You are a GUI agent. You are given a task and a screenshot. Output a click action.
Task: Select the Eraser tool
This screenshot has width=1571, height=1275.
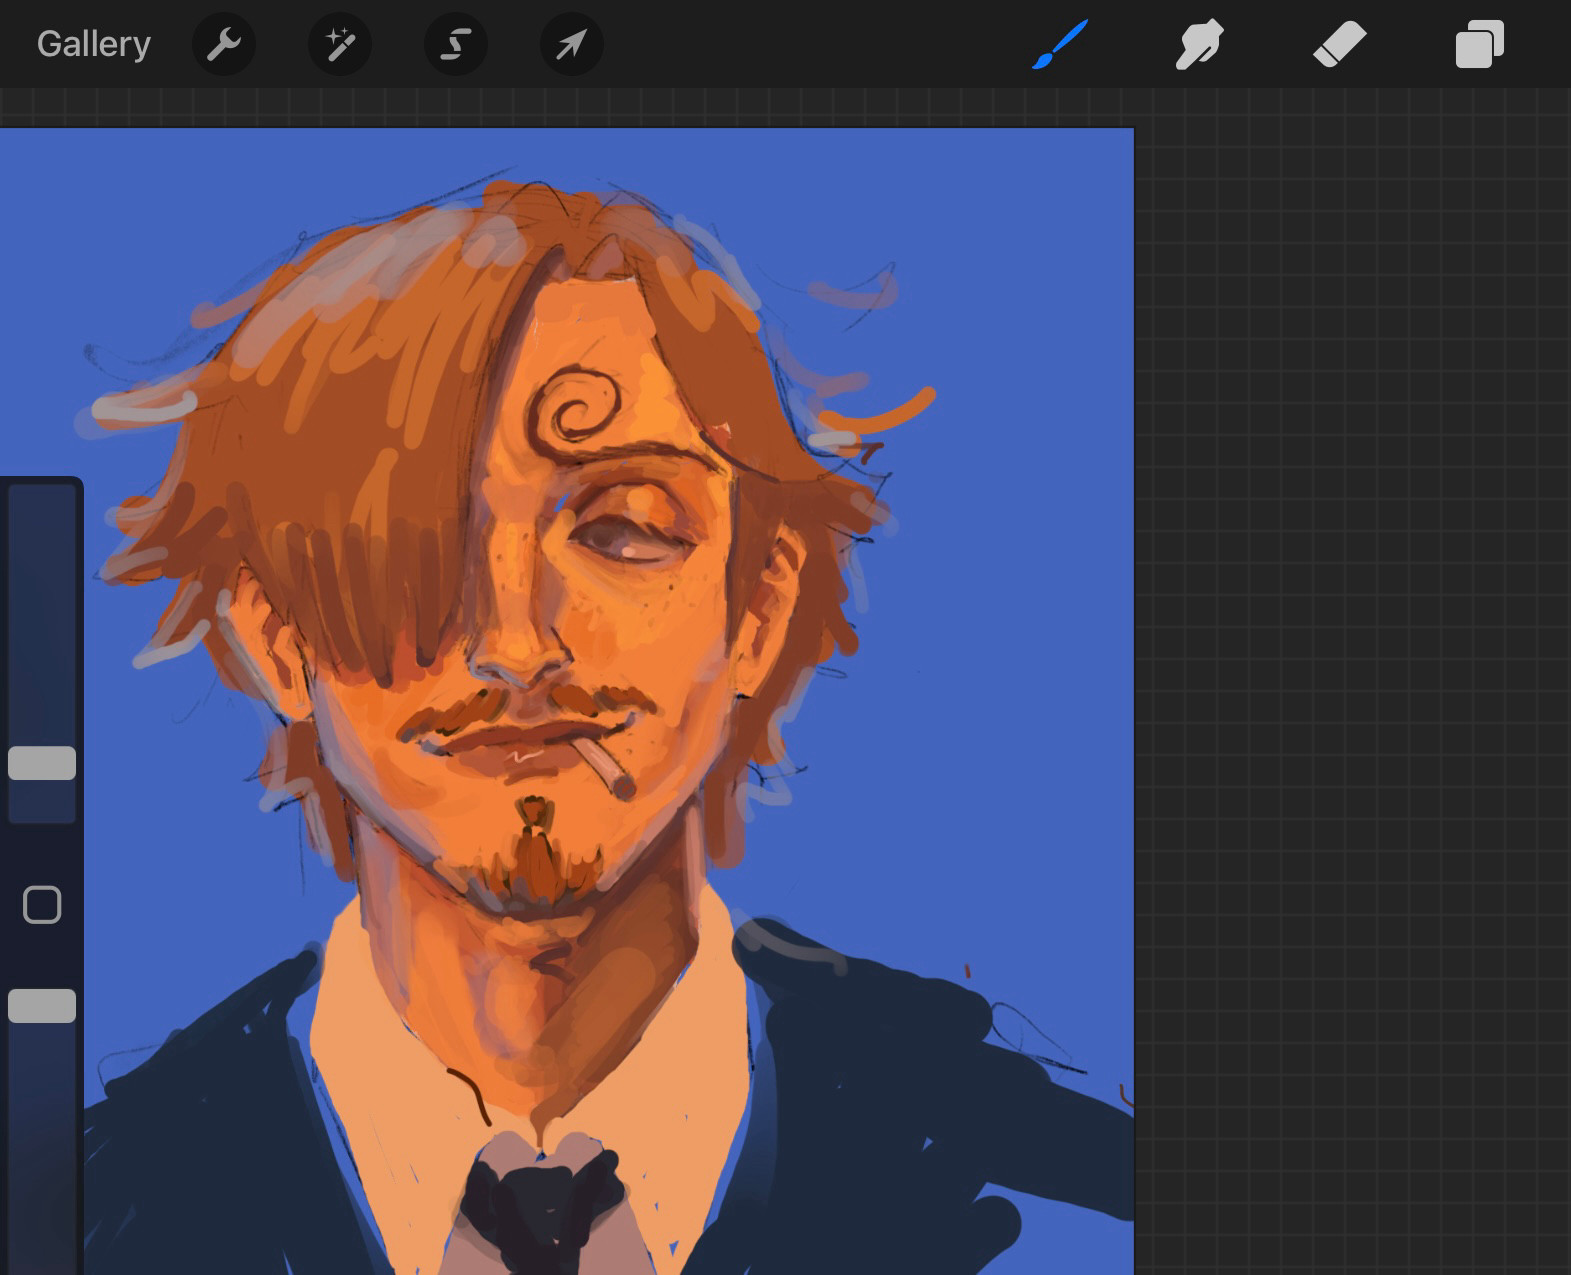point(1339,45)
